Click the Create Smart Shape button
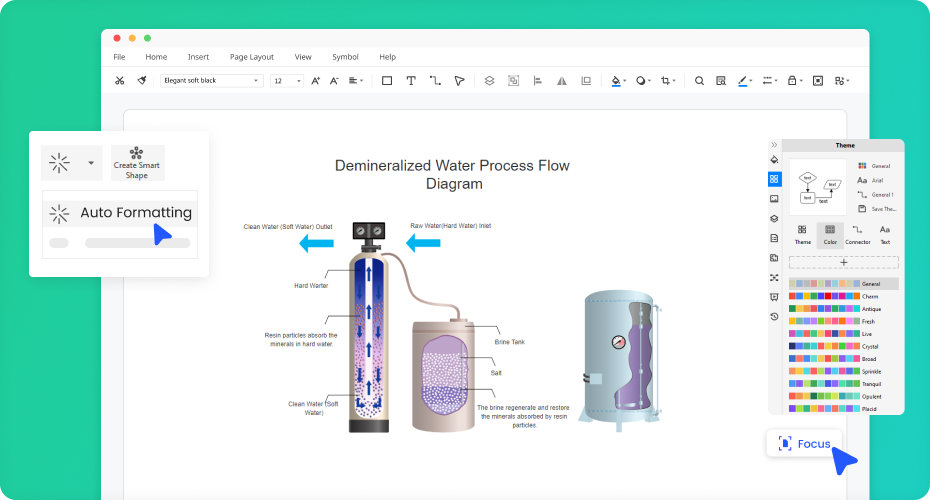930x500 pixels. (137, 162)
